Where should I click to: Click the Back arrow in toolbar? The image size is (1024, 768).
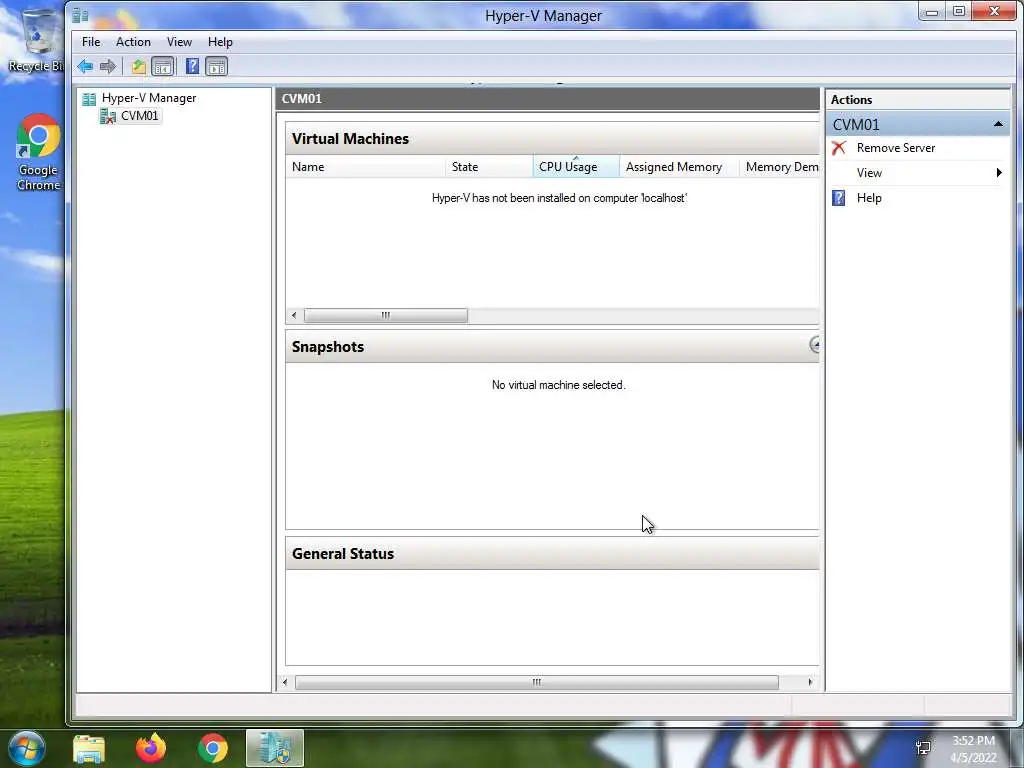pyautogui.click(x=85, y=66)
